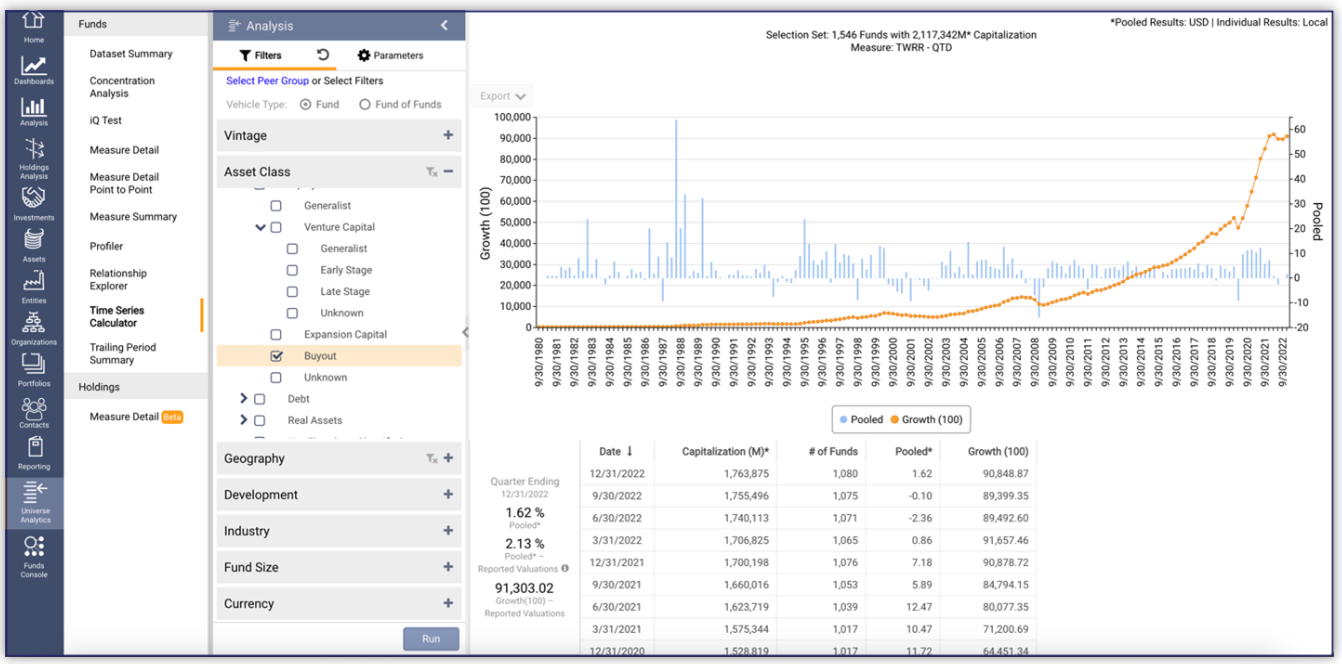The height and width of the screenshot is (664, 1342).
Task: Open the Select Peer Group link
Action: (x=269, y=78)
